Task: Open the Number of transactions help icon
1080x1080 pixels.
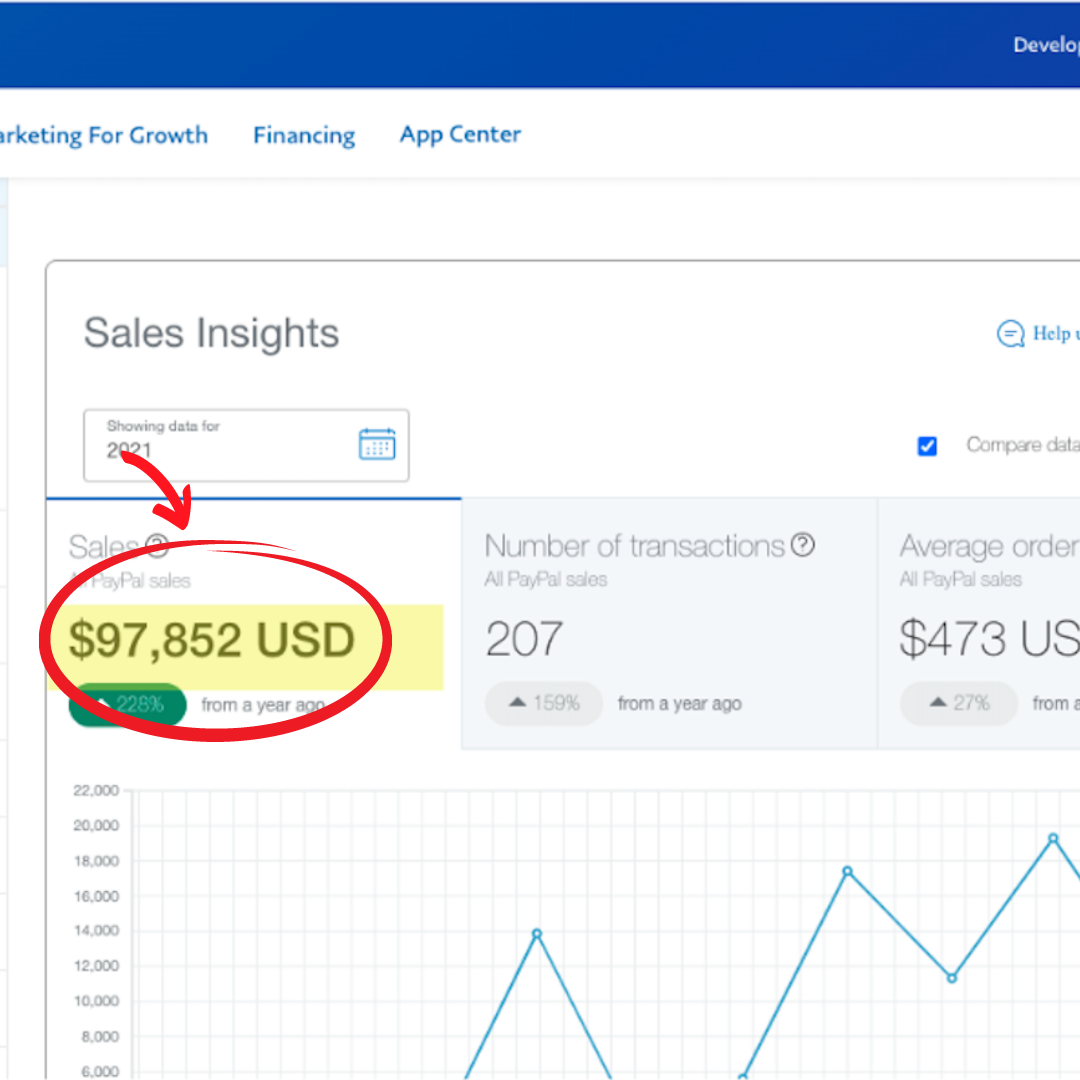Action: click(803, 545)
